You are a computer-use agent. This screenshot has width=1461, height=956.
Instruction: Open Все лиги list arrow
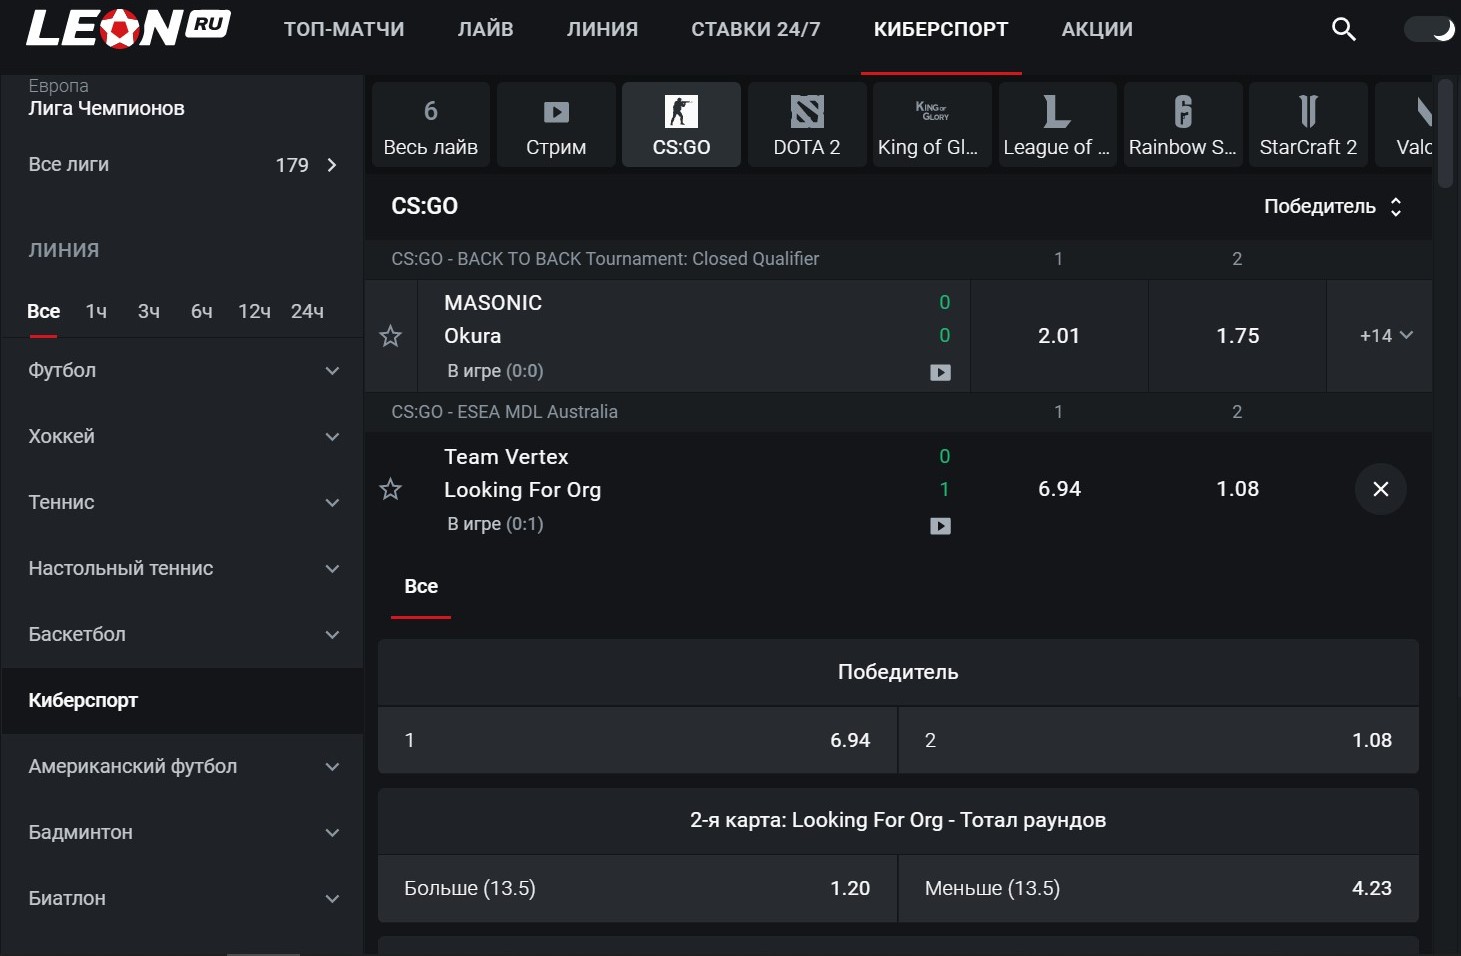332,165
